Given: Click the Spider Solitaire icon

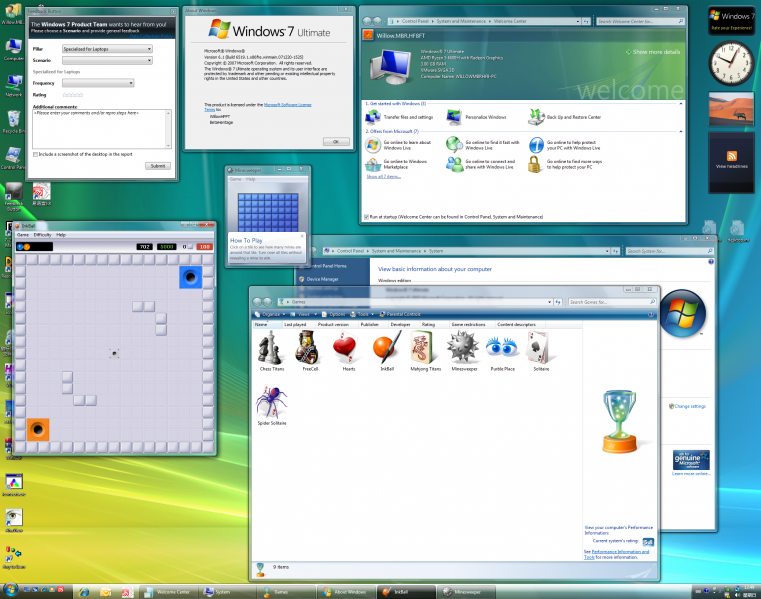Looking at the screenshot, I should pyautogui.click(x=272, y=404).
